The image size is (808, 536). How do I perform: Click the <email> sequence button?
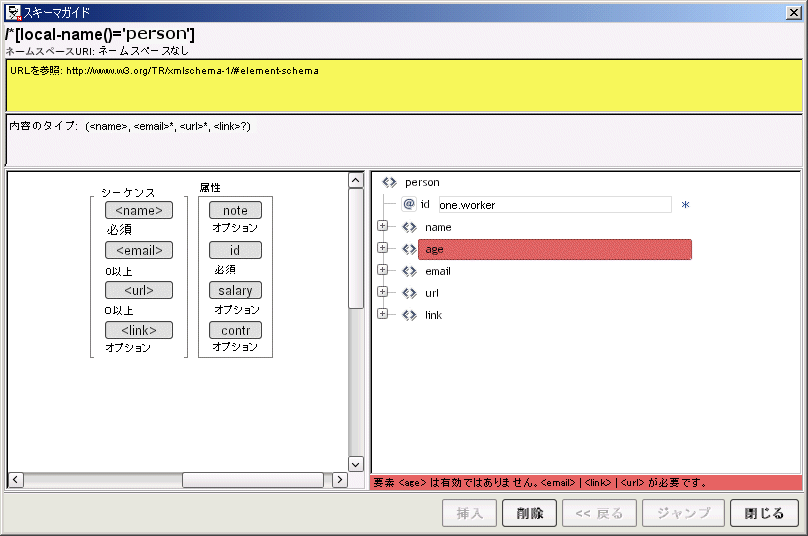(x=139, y=250)
